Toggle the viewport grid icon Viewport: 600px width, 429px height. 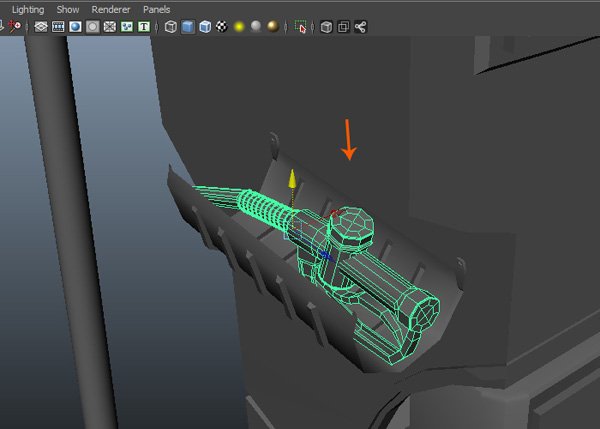click(x=41, y=27)
